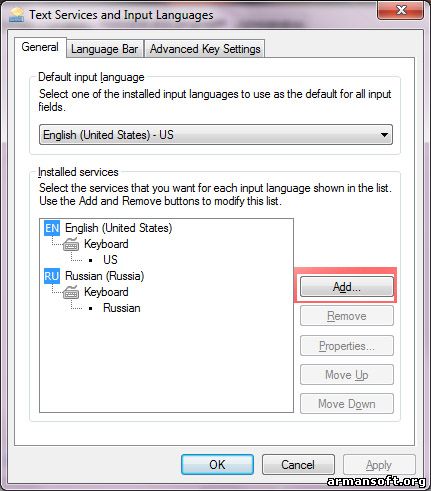
Task: Click the Remove button
Action: click(347, 316)
